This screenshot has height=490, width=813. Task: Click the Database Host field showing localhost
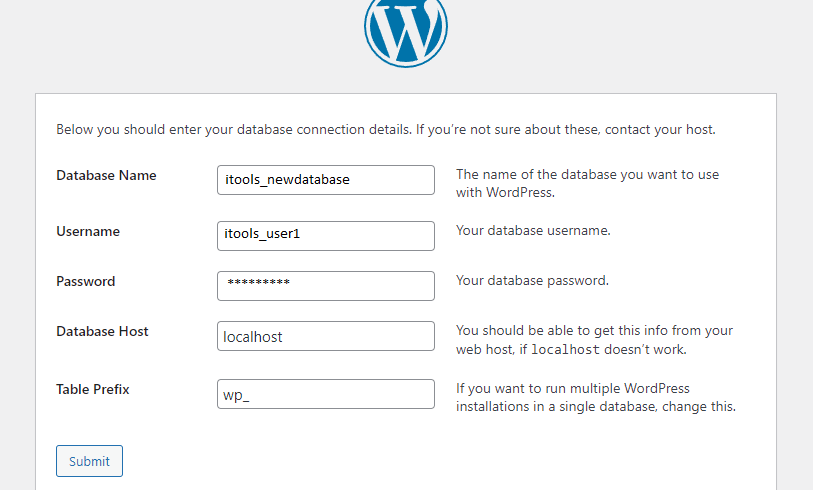[x=326, y=336]
